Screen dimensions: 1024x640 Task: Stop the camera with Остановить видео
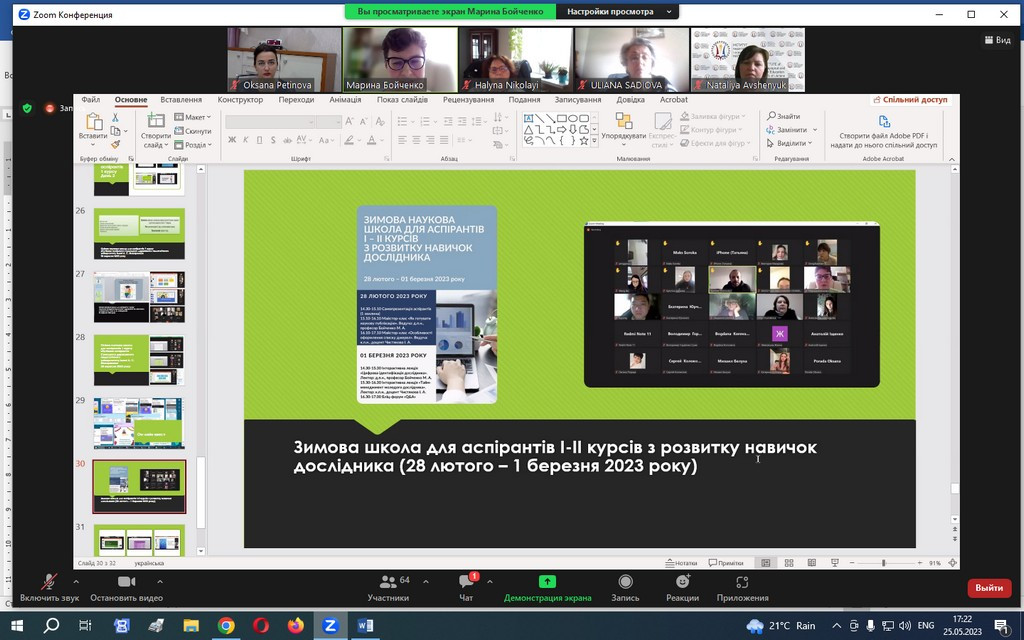pos(127,586)
